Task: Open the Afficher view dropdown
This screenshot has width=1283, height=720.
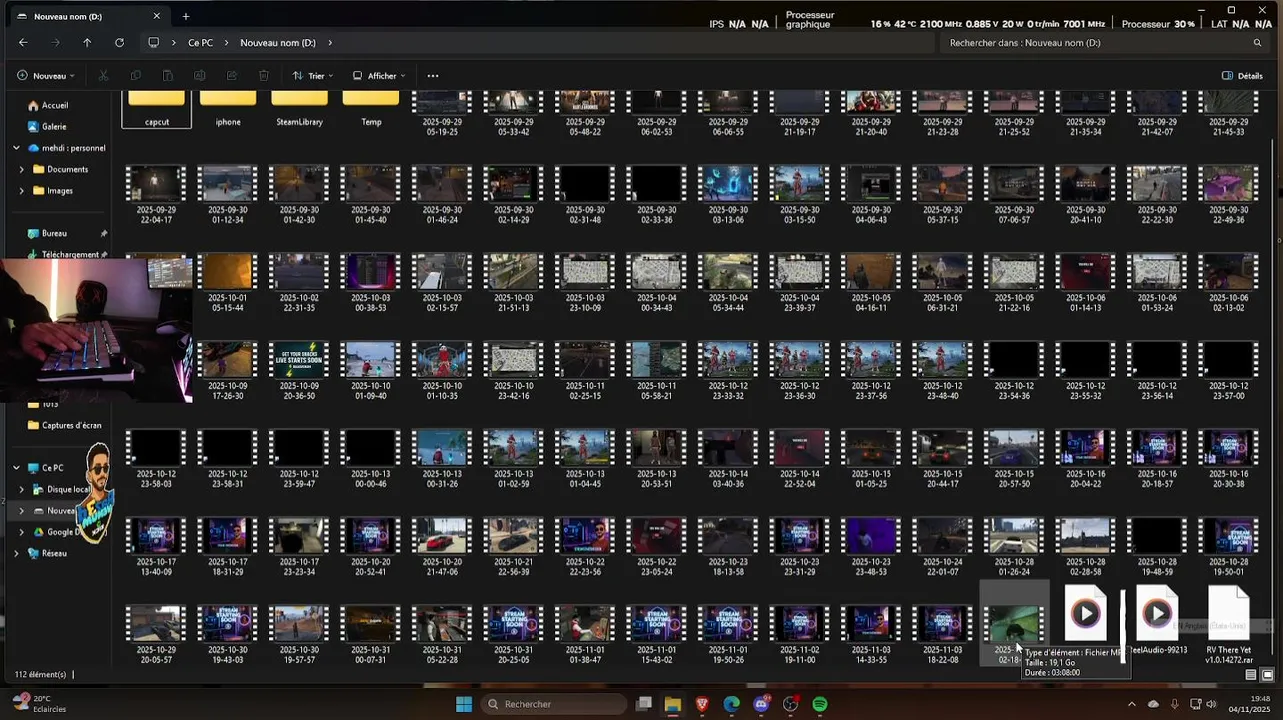Action: (378, 76)
